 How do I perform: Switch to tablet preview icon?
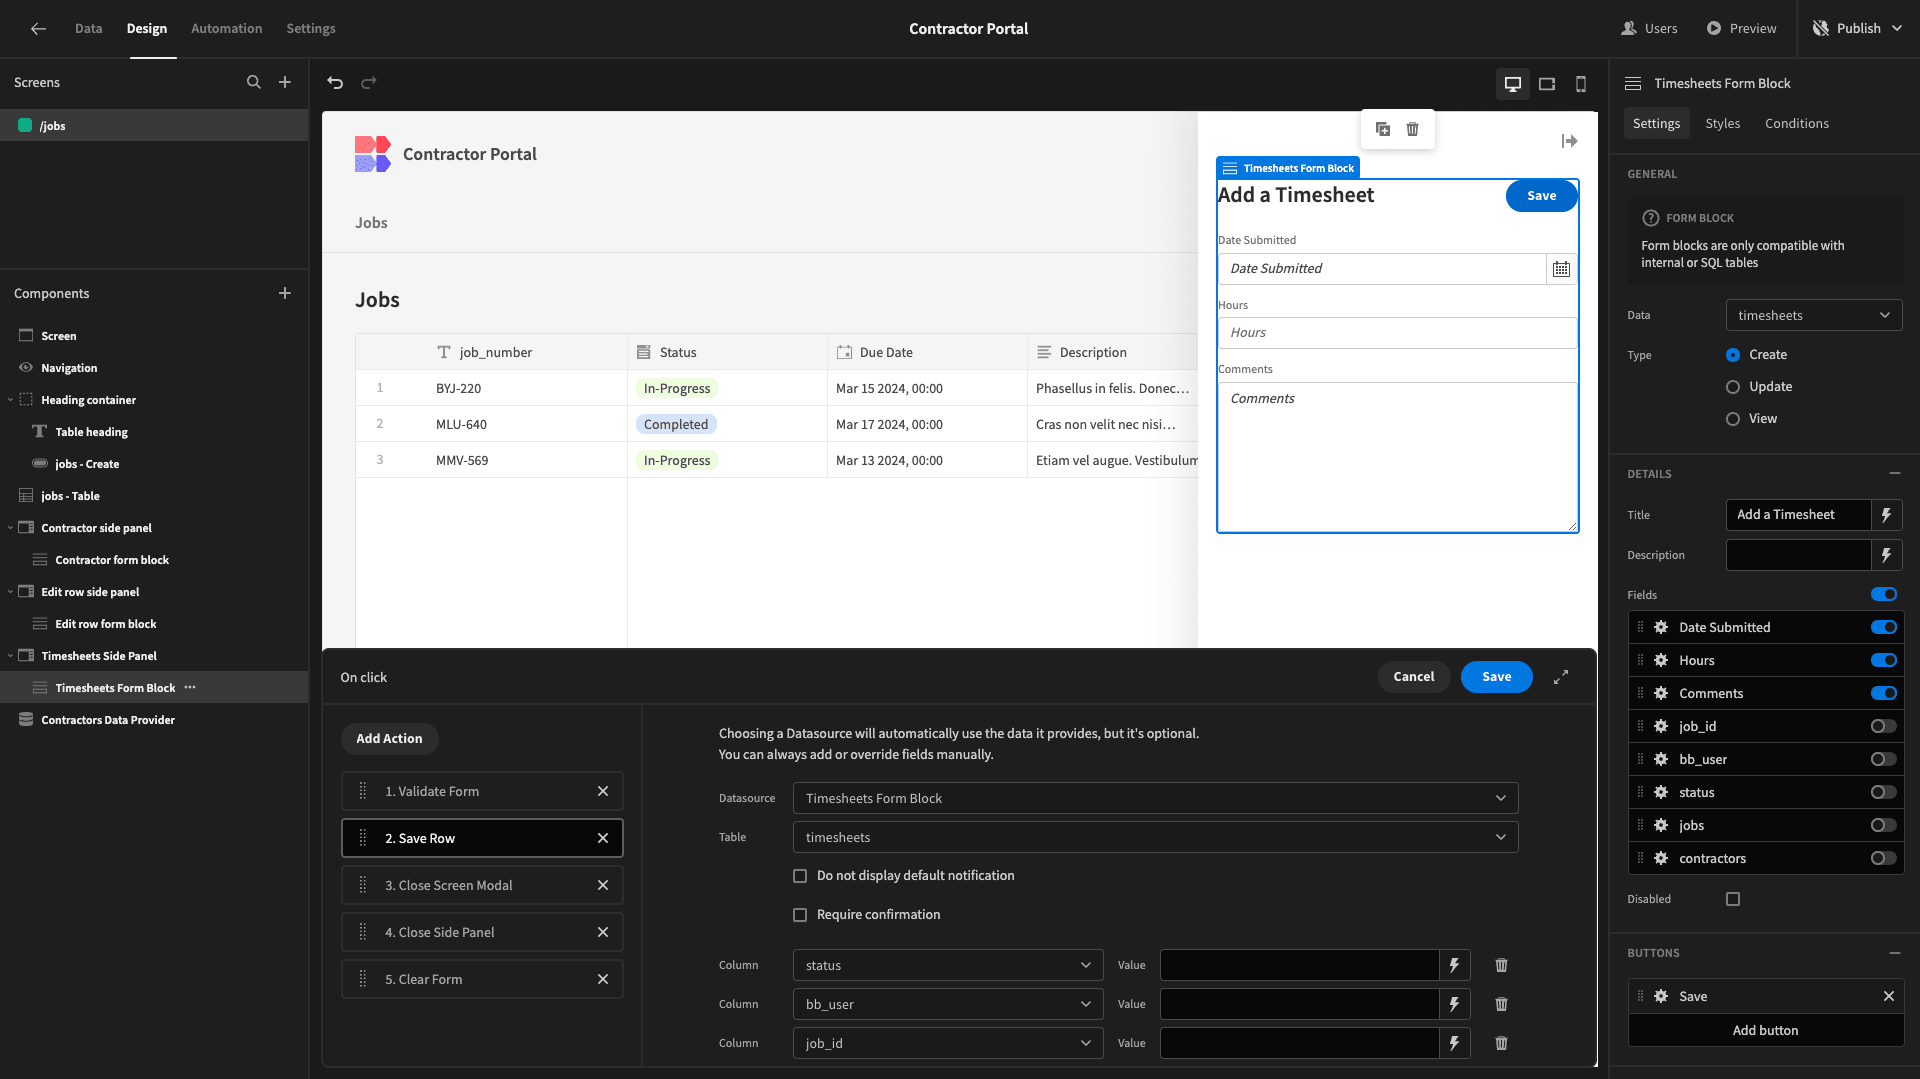pos(1547,84)
